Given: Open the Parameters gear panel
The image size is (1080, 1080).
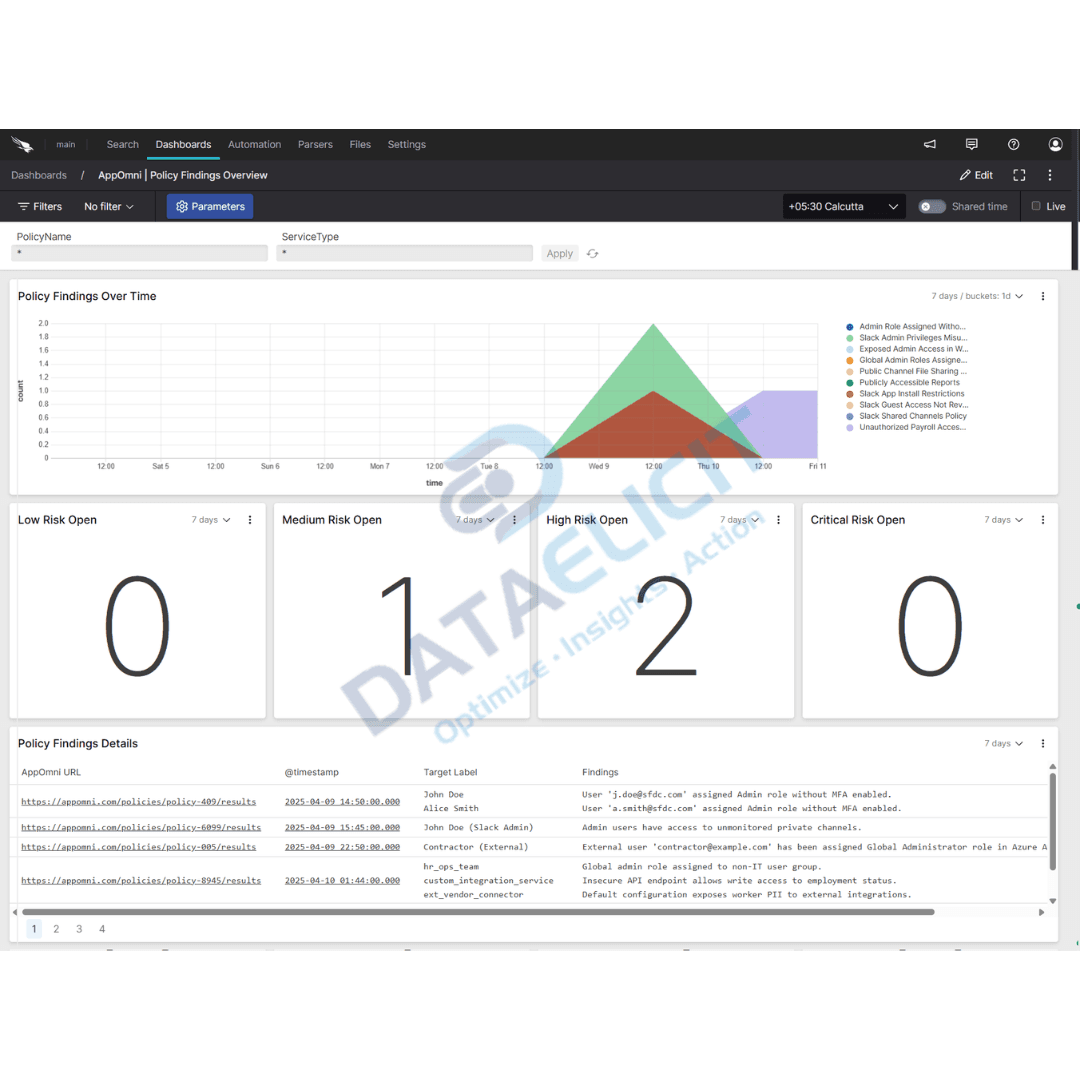Looking at the screenshot, I should pos(209,206).
